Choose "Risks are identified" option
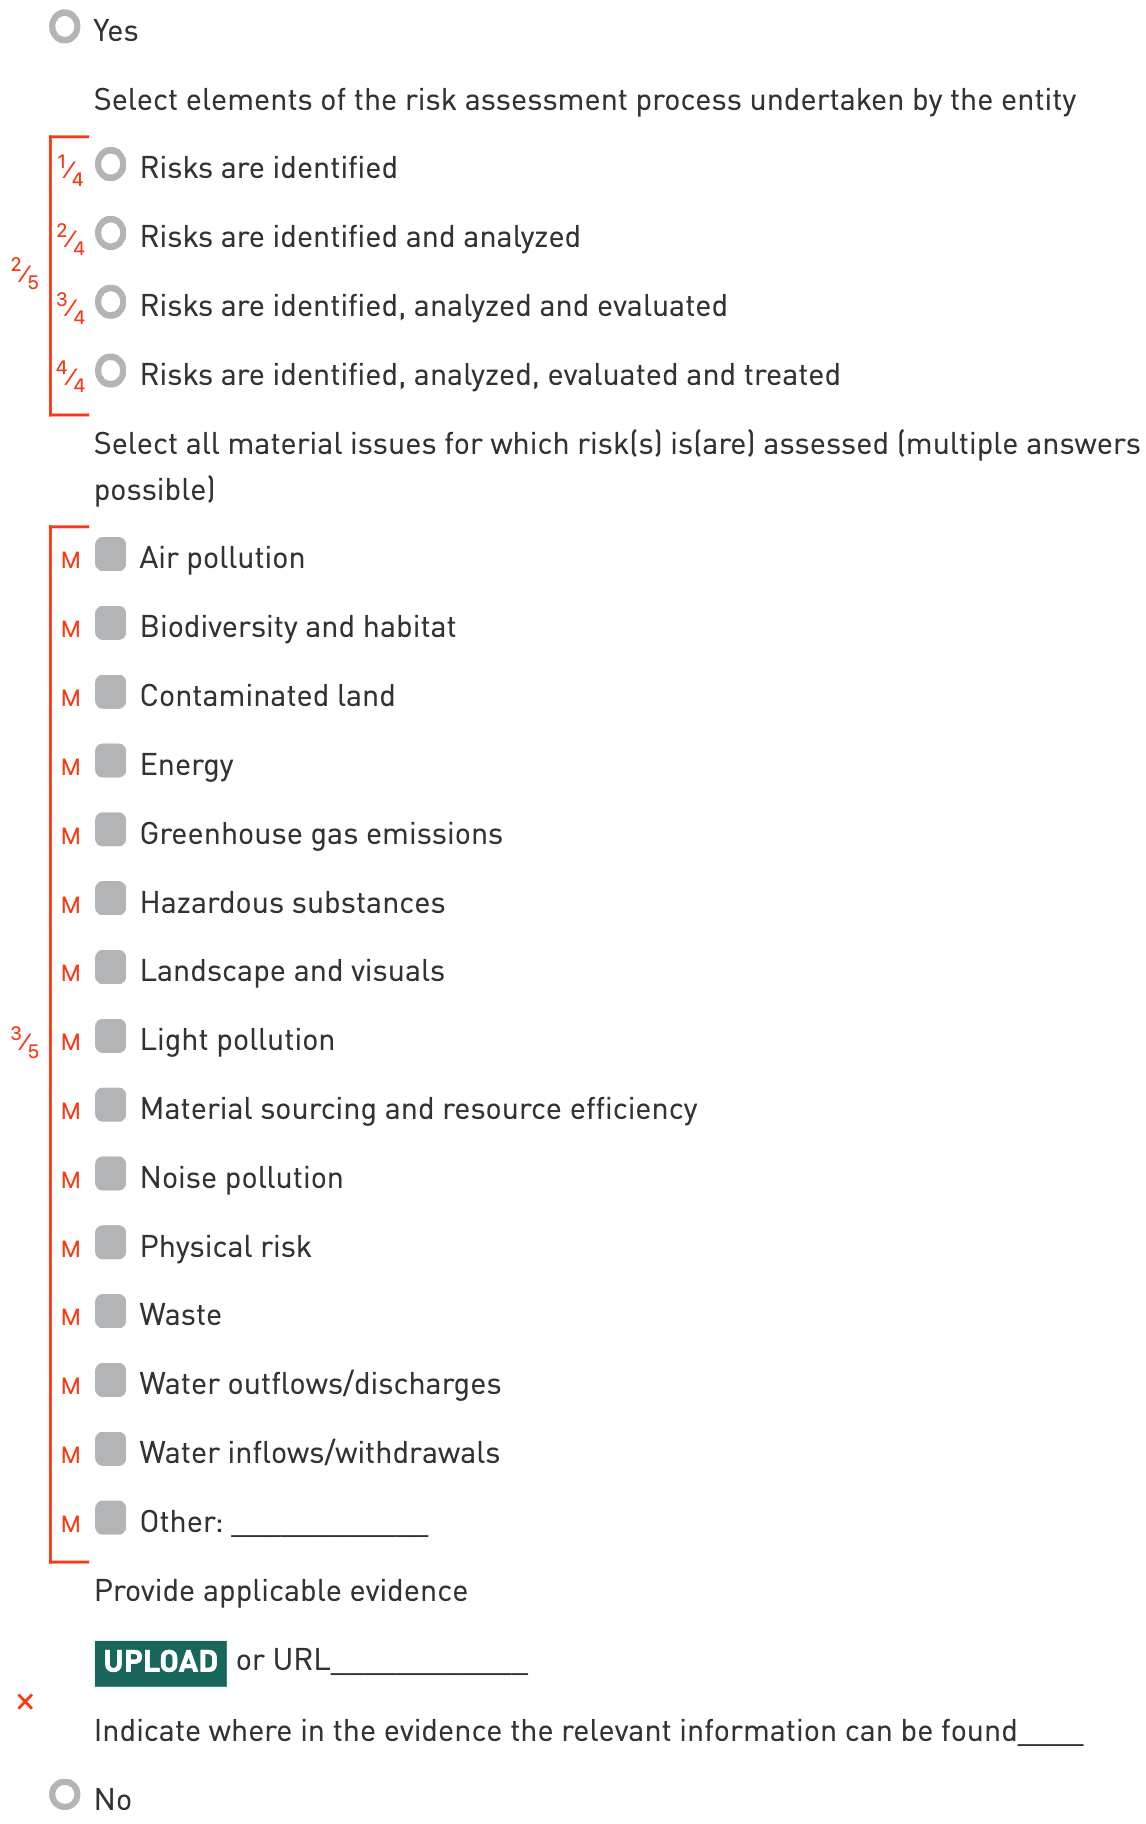 pyautogui.click(x=111, y=165)
